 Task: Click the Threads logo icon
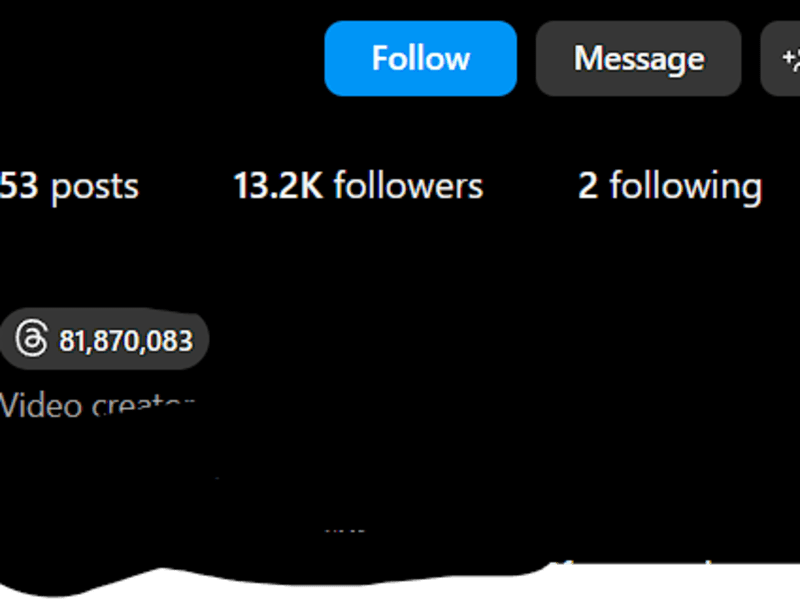32,339
